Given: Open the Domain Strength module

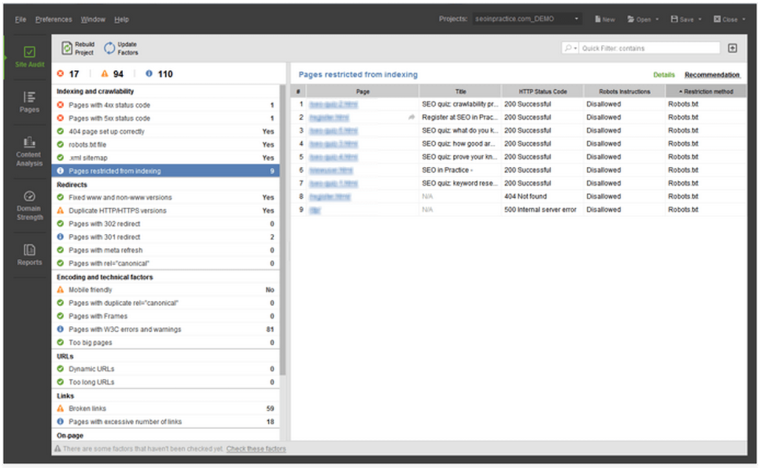Looking at the screenshot, I should tap(29, 203).
